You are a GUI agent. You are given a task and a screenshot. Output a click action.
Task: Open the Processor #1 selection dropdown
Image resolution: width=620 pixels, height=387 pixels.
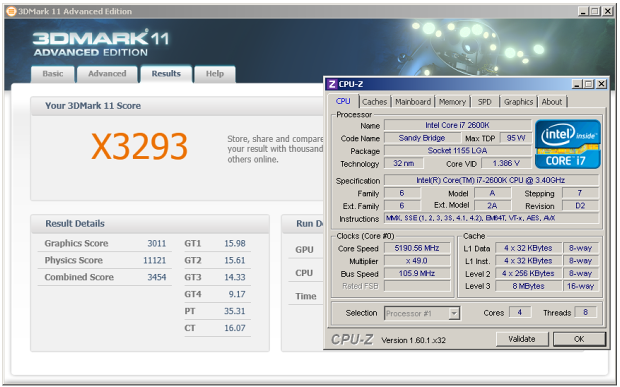tap(454, 313)
